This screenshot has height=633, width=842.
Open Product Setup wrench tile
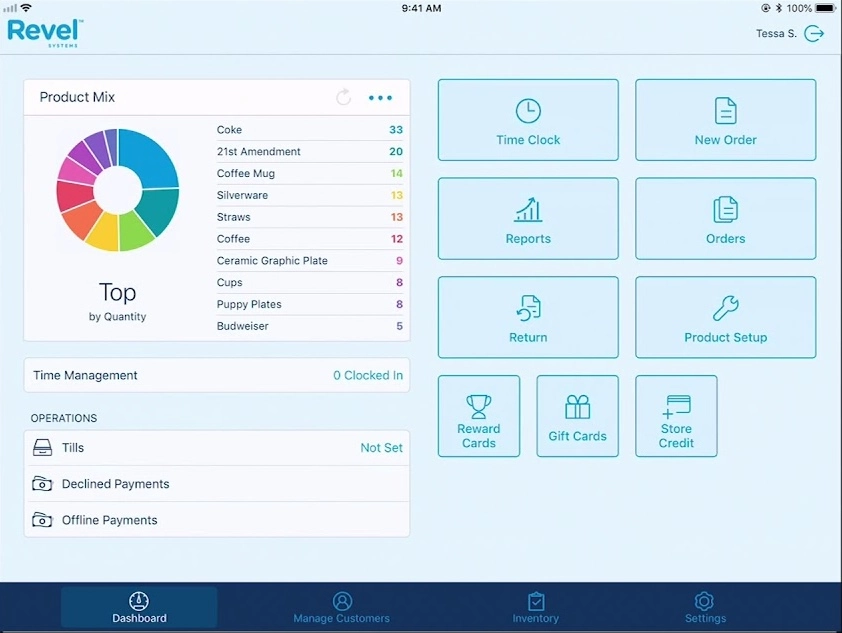click(725, 317)
